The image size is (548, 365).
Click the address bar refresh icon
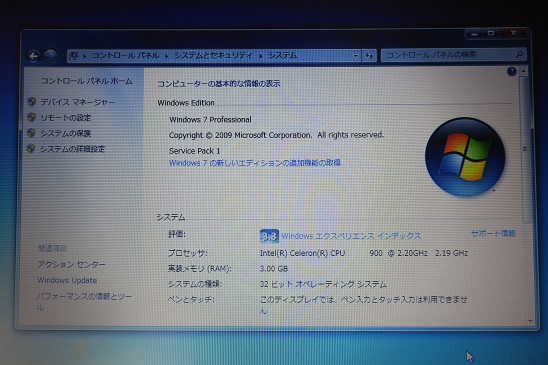(x=369, y=55)
